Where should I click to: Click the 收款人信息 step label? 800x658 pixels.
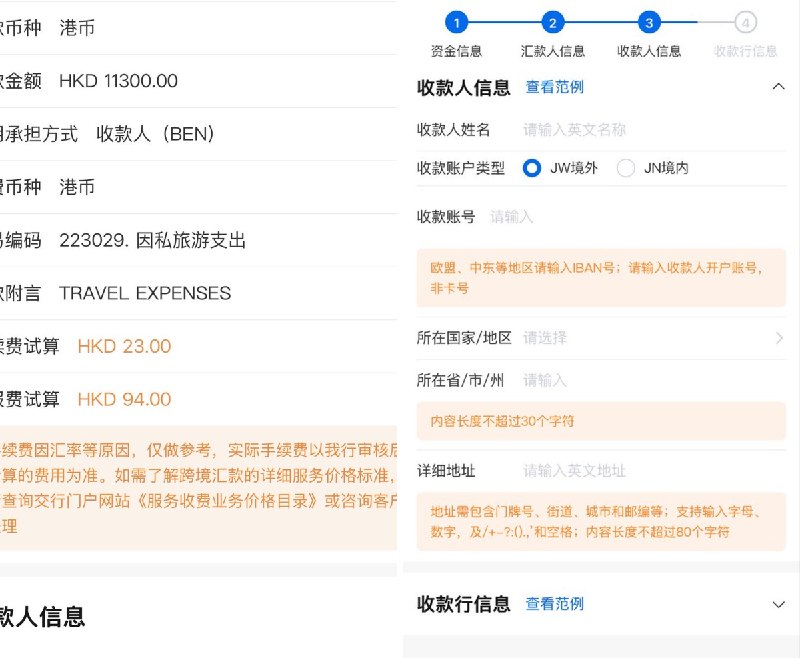tap(649, 51)
